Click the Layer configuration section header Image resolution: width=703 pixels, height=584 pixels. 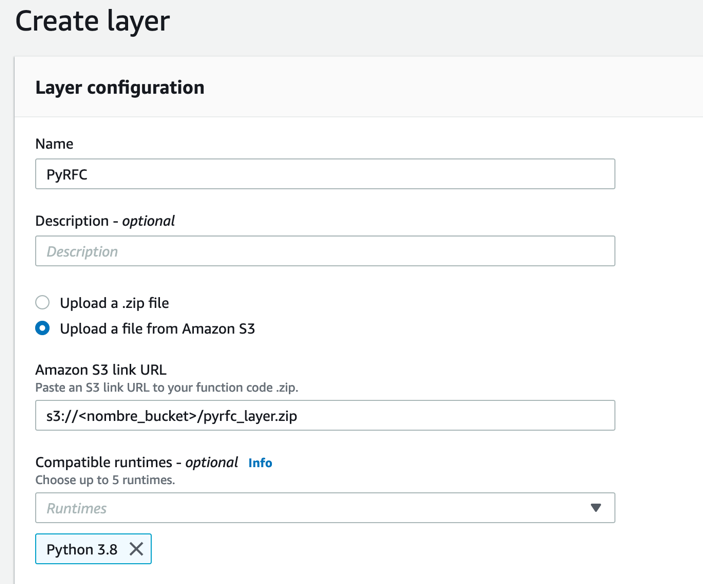click(120, 88)
